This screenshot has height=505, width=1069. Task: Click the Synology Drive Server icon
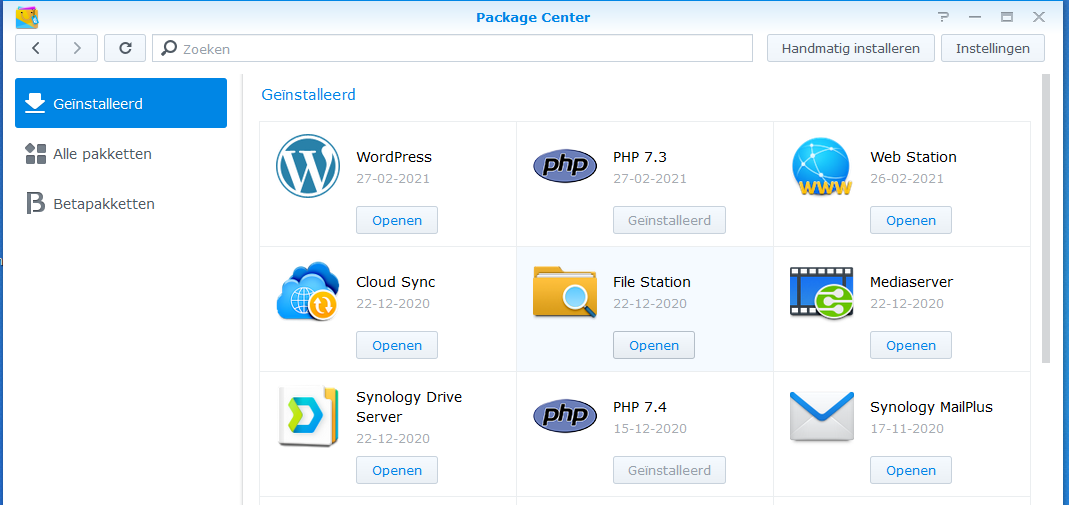tap(307, 416)
